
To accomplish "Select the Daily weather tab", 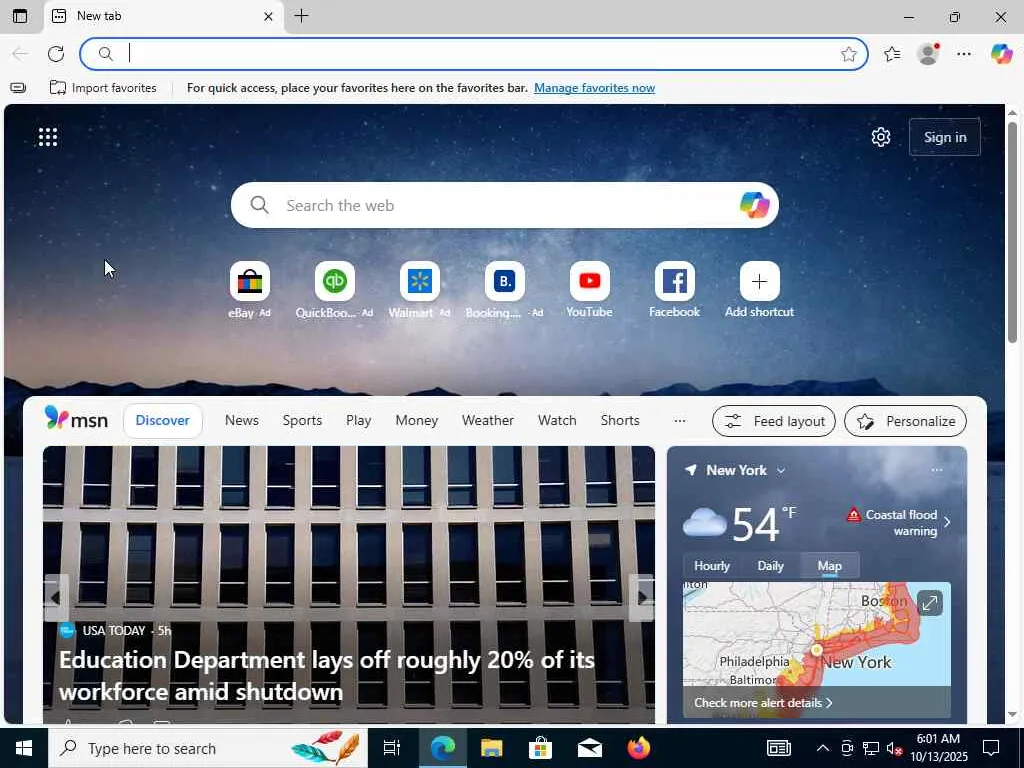I will tap(771, 566).
